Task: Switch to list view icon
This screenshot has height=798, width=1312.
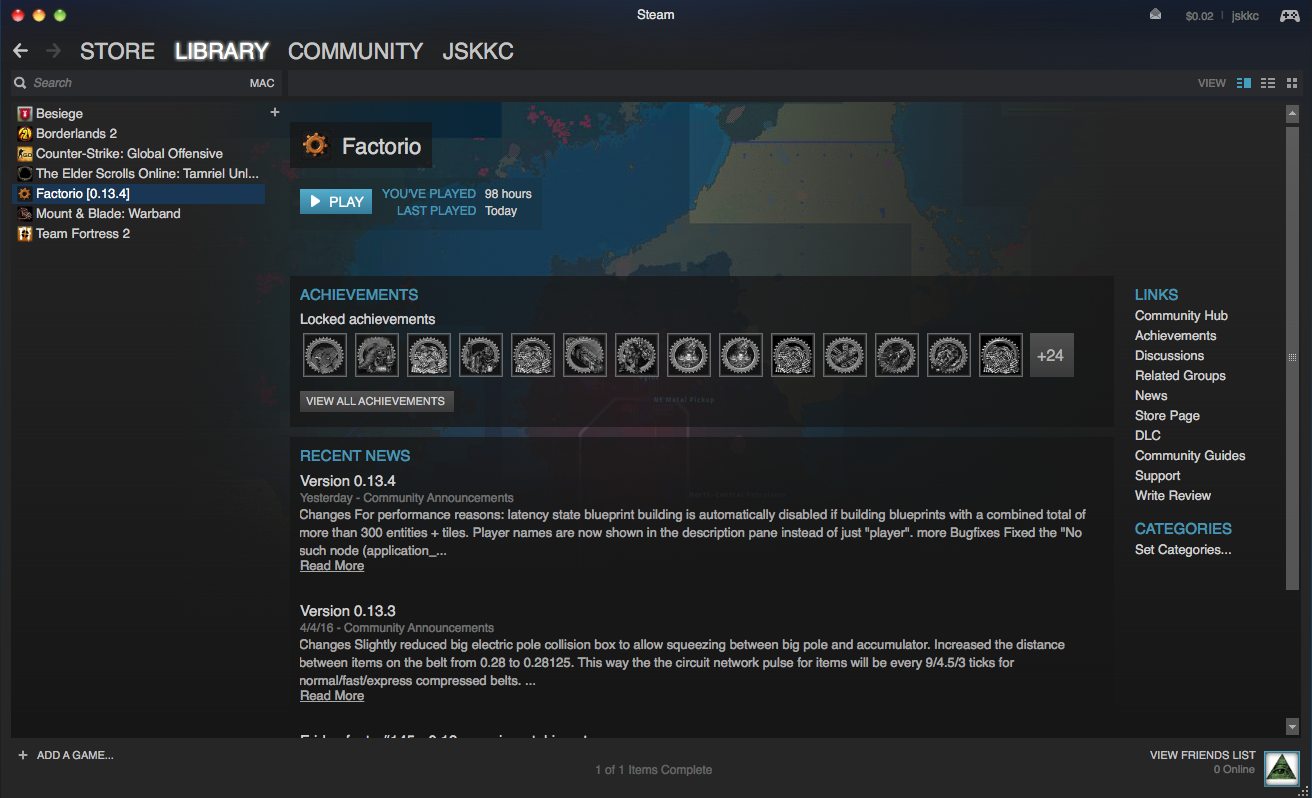Action: [x=1268, y=83]
